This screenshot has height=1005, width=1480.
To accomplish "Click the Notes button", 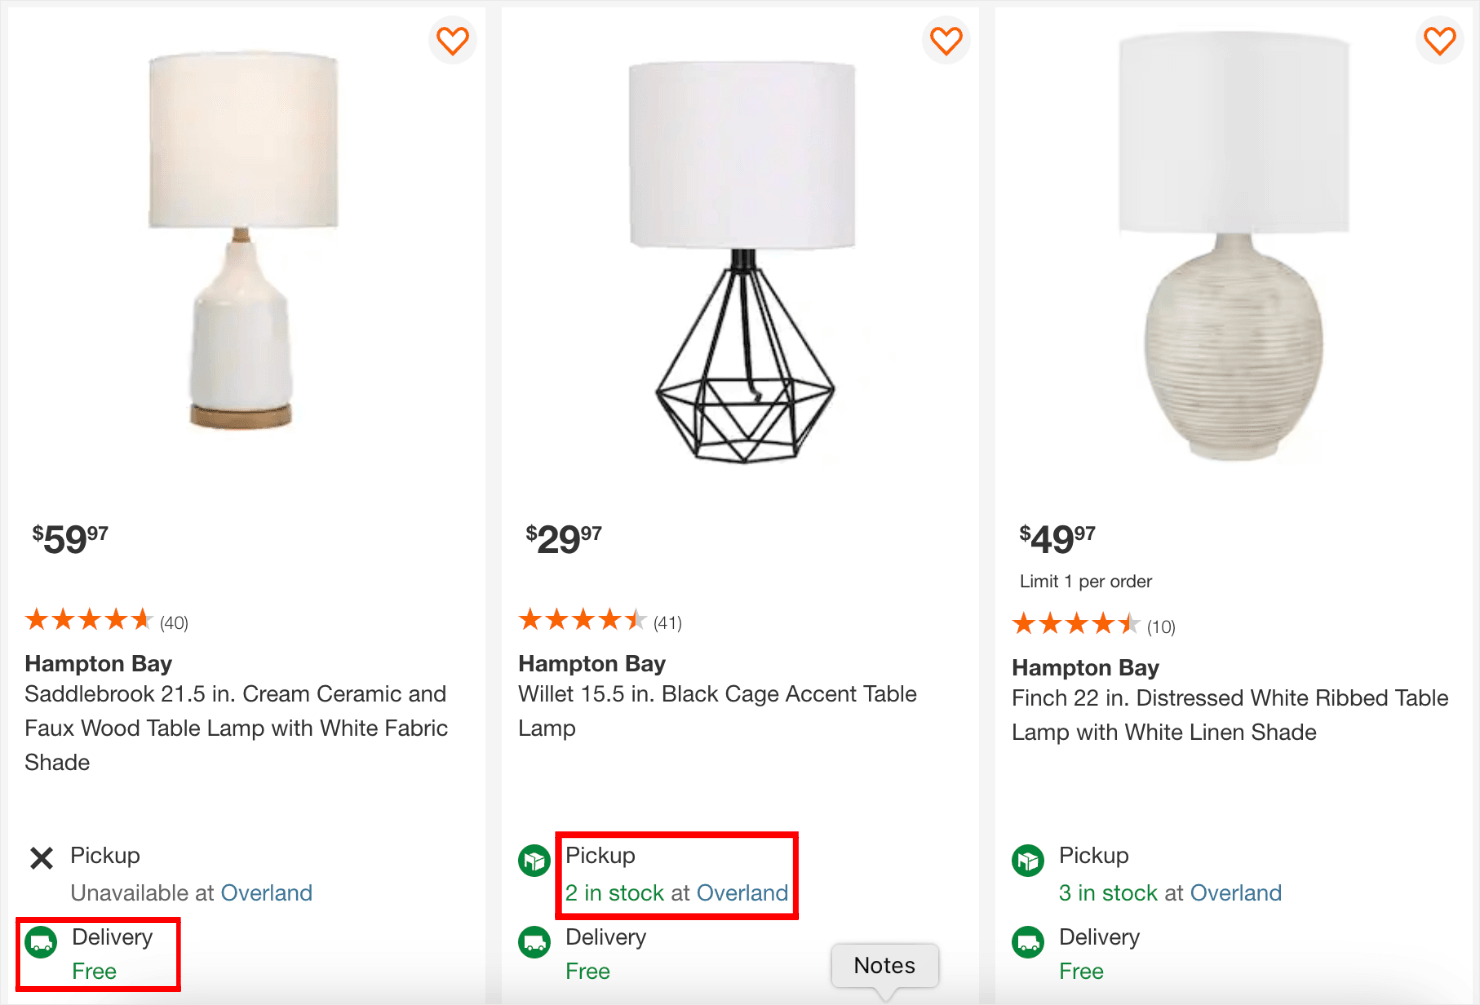I will (884, 965).
